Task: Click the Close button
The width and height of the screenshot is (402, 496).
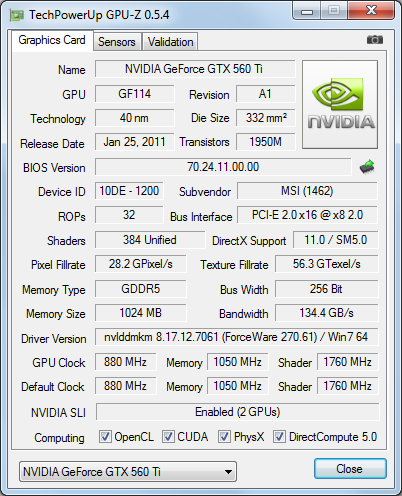Action: pyautogui.click(x=350, y=469)
